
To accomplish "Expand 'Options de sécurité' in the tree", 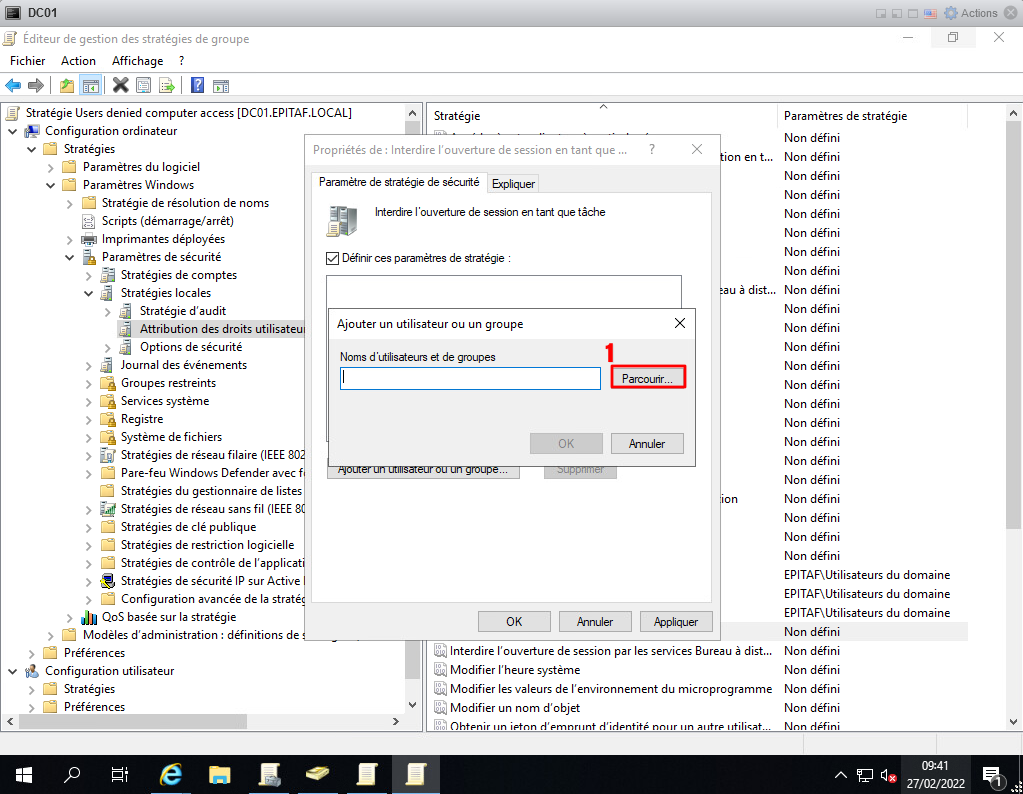I will pos(108,347).
